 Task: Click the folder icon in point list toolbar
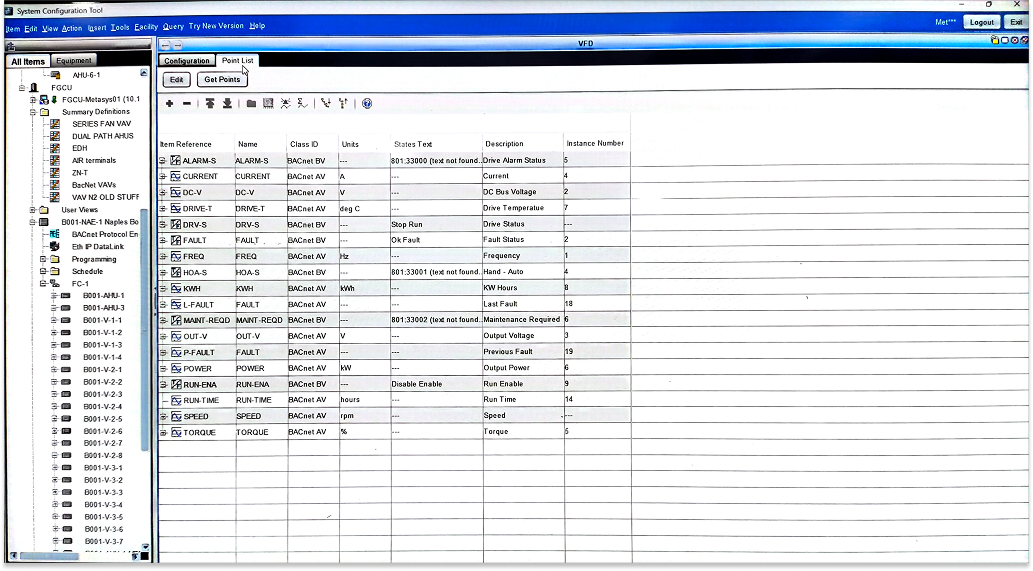pos(251,103)
